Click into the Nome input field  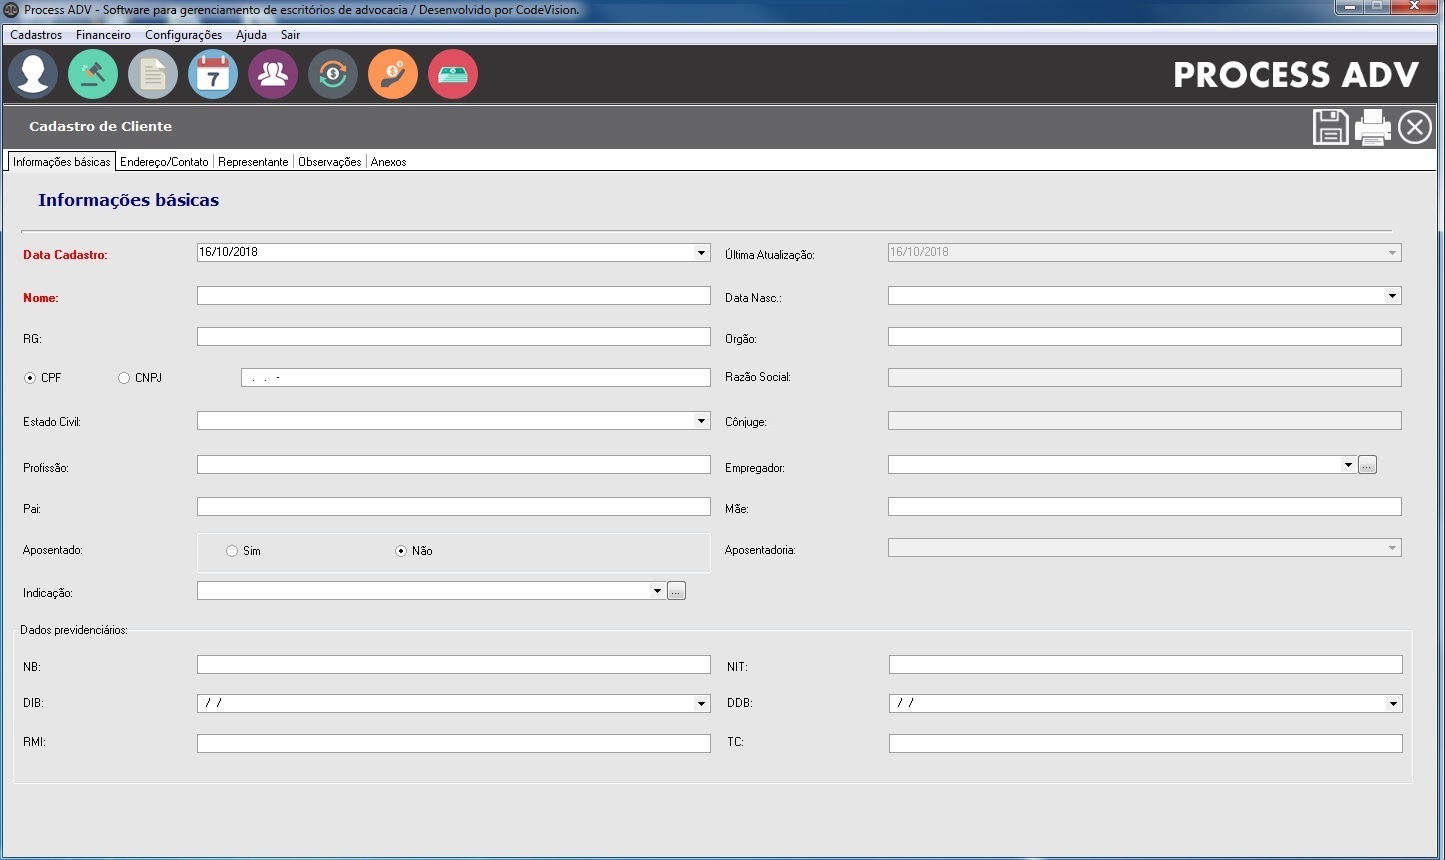click(x=453, y=296)
